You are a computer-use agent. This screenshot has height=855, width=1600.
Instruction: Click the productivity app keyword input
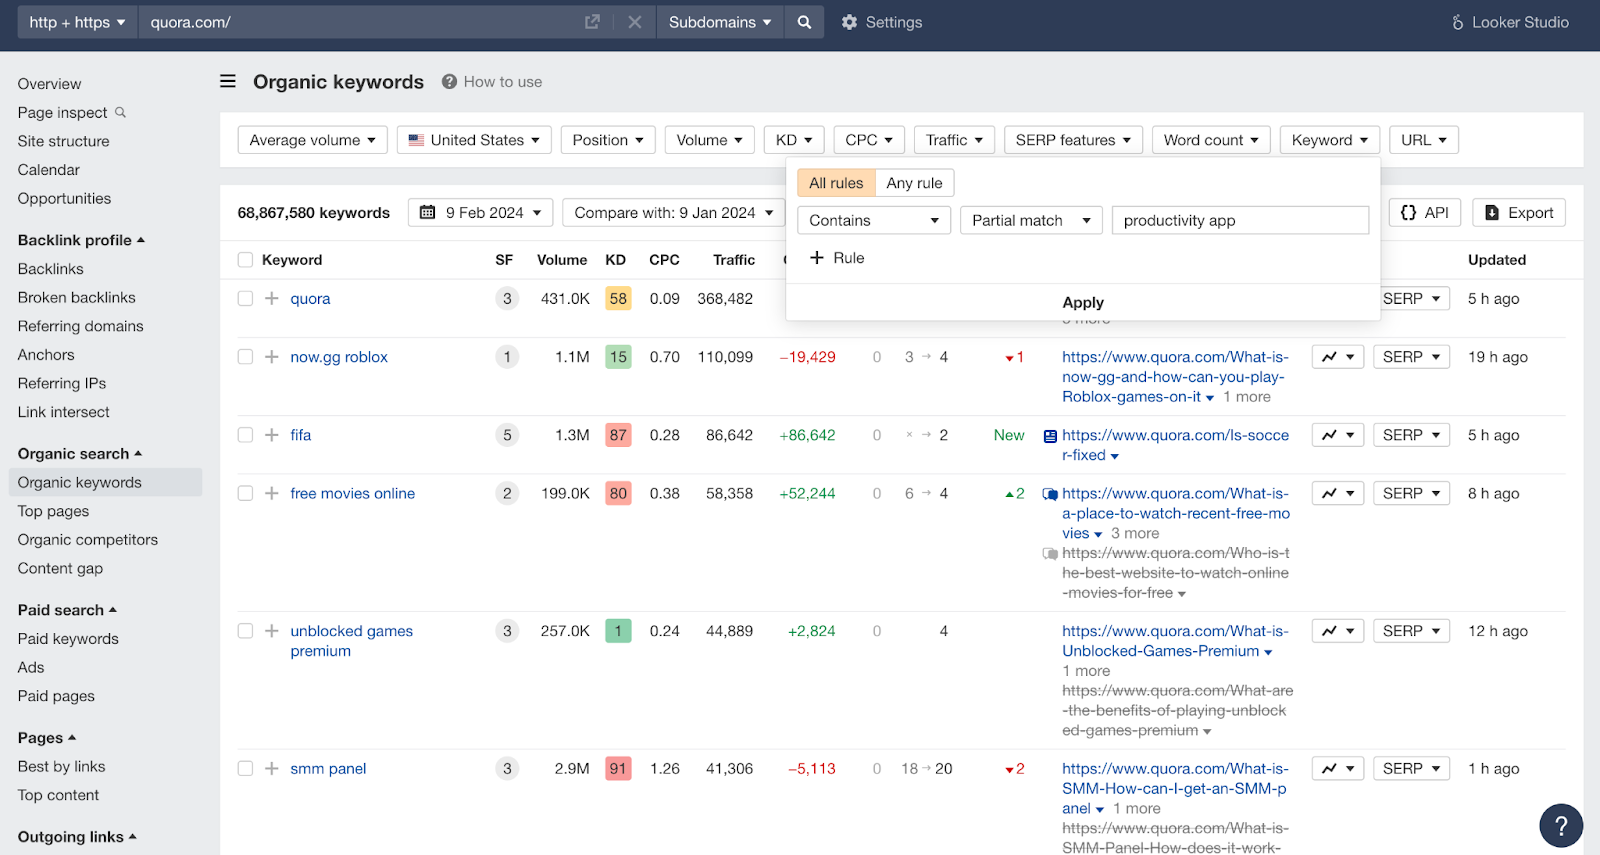(1240, 220)
